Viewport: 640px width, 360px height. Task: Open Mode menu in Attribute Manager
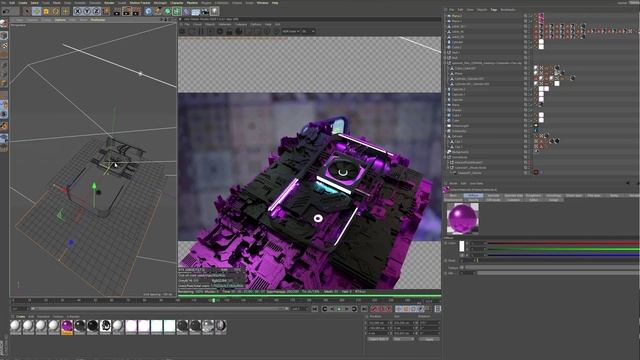coord(453,183)
